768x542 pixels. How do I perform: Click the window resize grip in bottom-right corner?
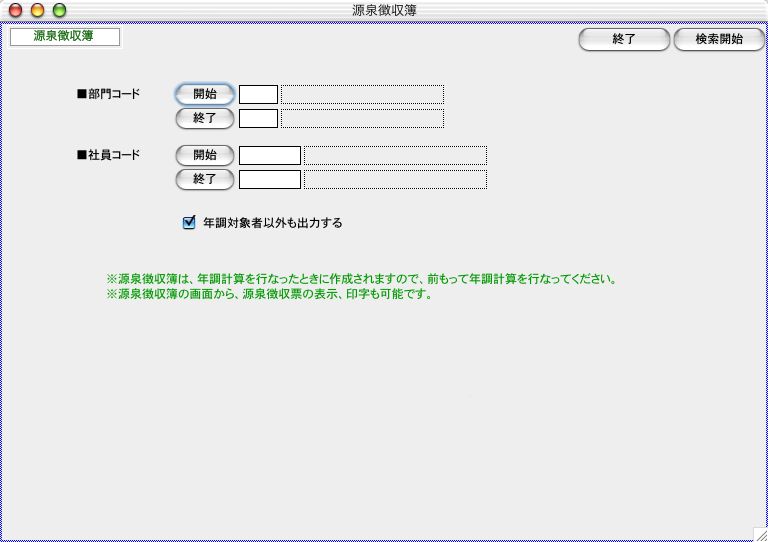pyautogui.click(x=758, y=533)
